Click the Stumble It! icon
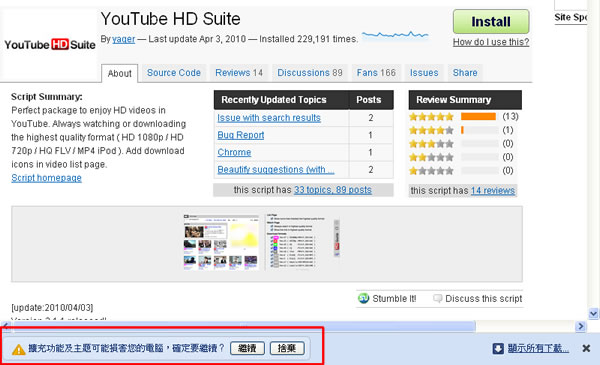Screen dimensions: 600x365 point(363,298)
